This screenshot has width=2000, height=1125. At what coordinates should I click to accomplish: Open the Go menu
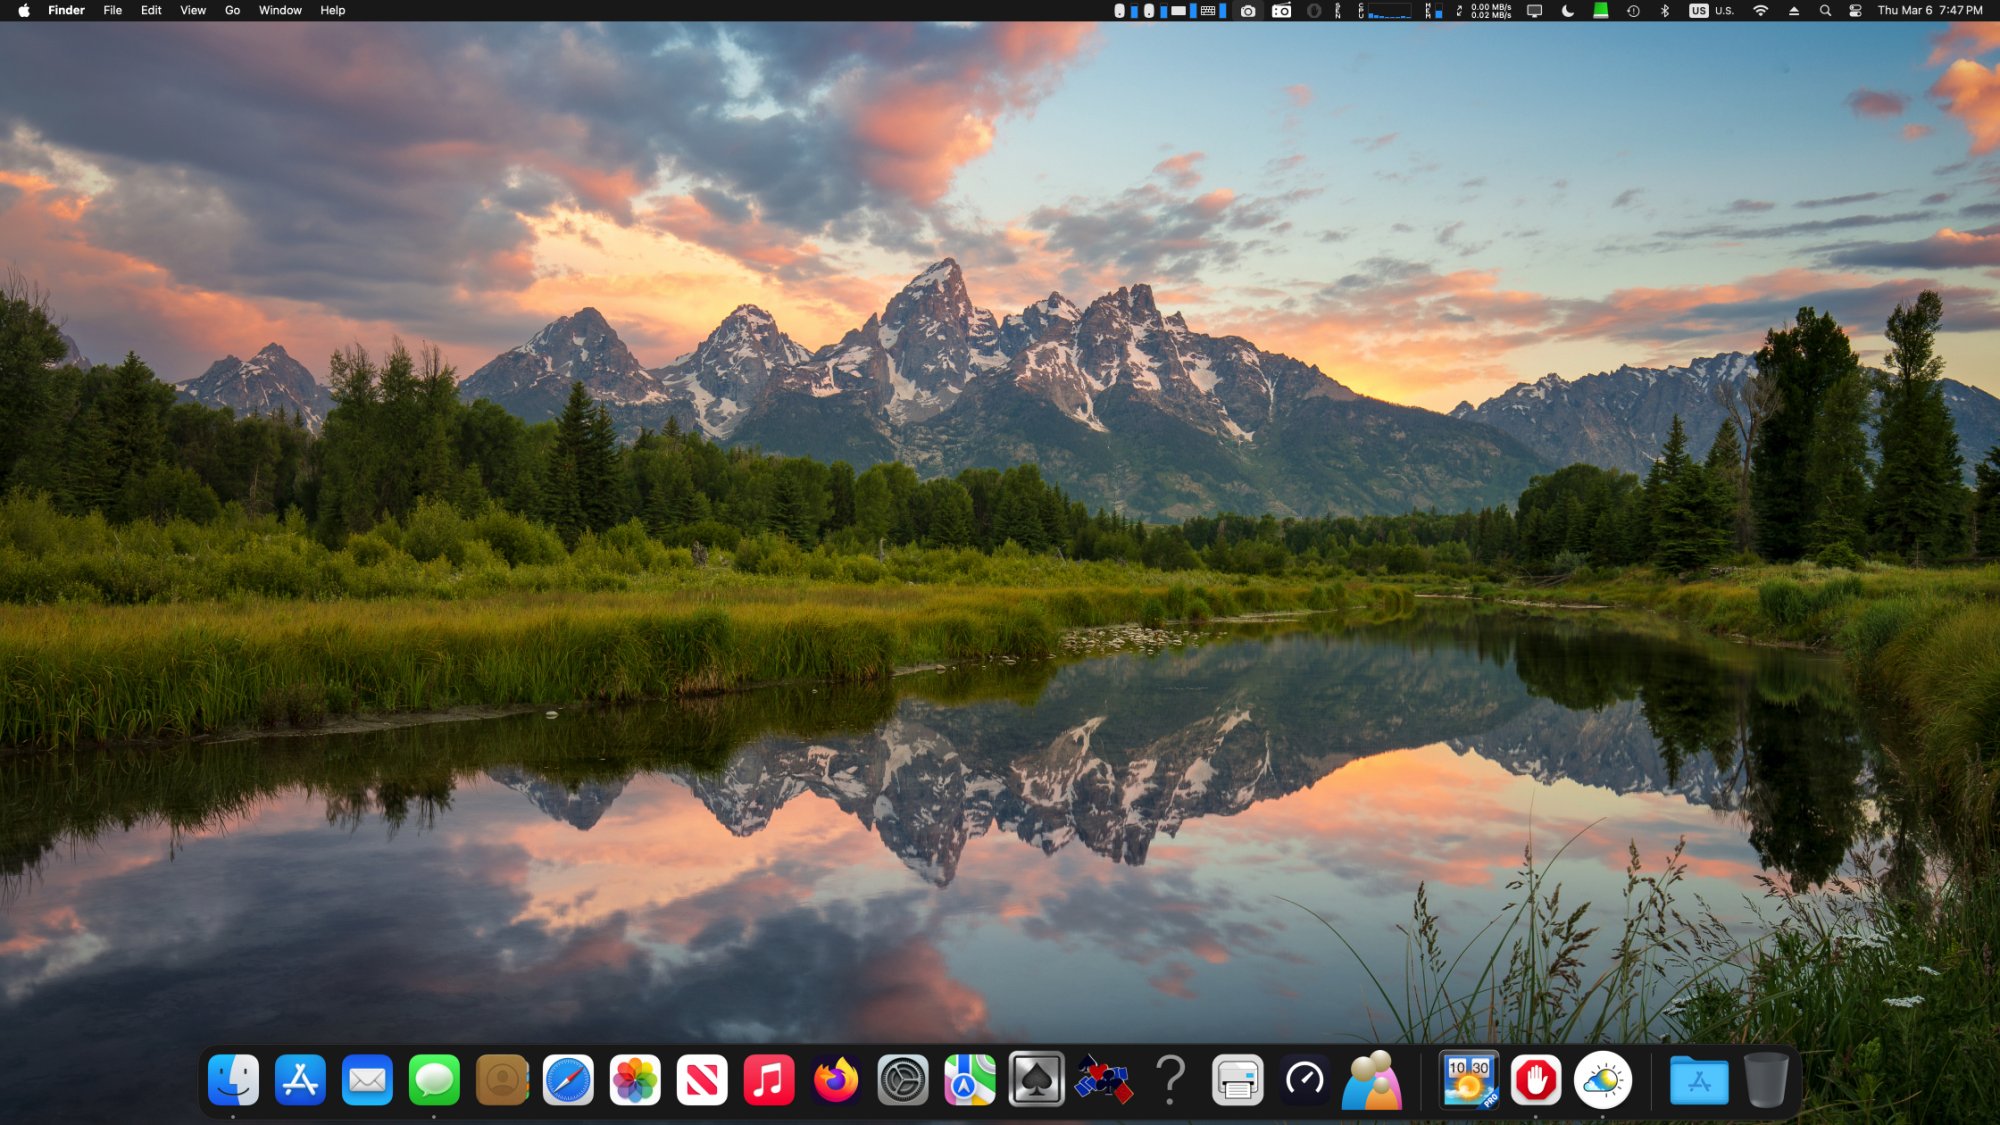232,11
